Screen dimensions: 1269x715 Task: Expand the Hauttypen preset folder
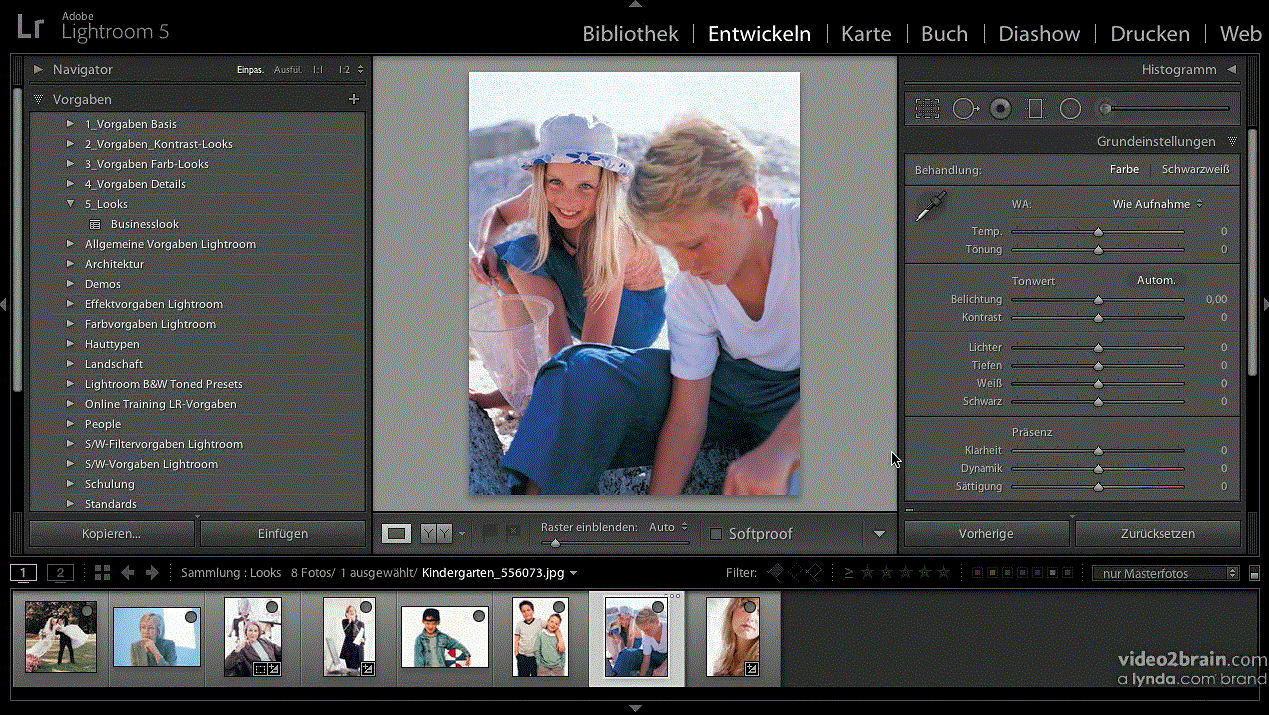pyautogui.click(x=70, y=344)
